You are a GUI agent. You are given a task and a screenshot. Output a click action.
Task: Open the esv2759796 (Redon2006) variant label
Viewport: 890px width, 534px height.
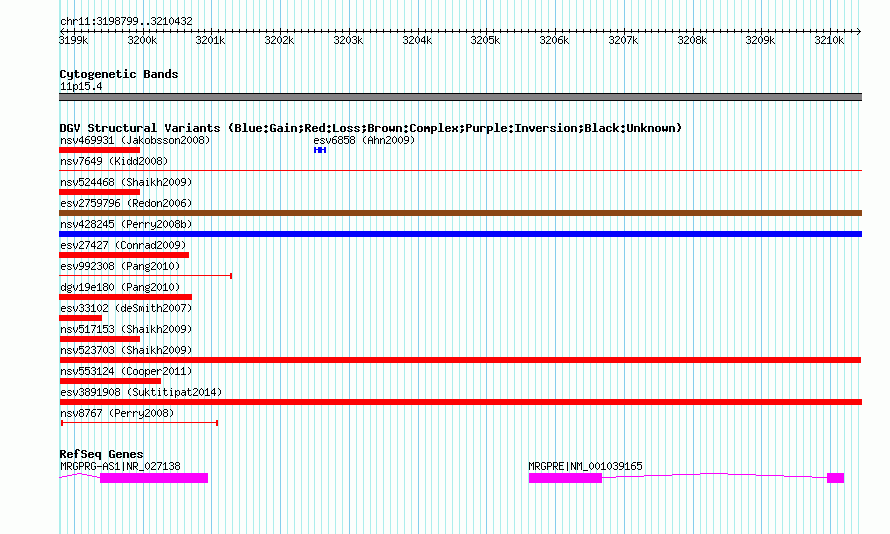[x=126, y=203]
